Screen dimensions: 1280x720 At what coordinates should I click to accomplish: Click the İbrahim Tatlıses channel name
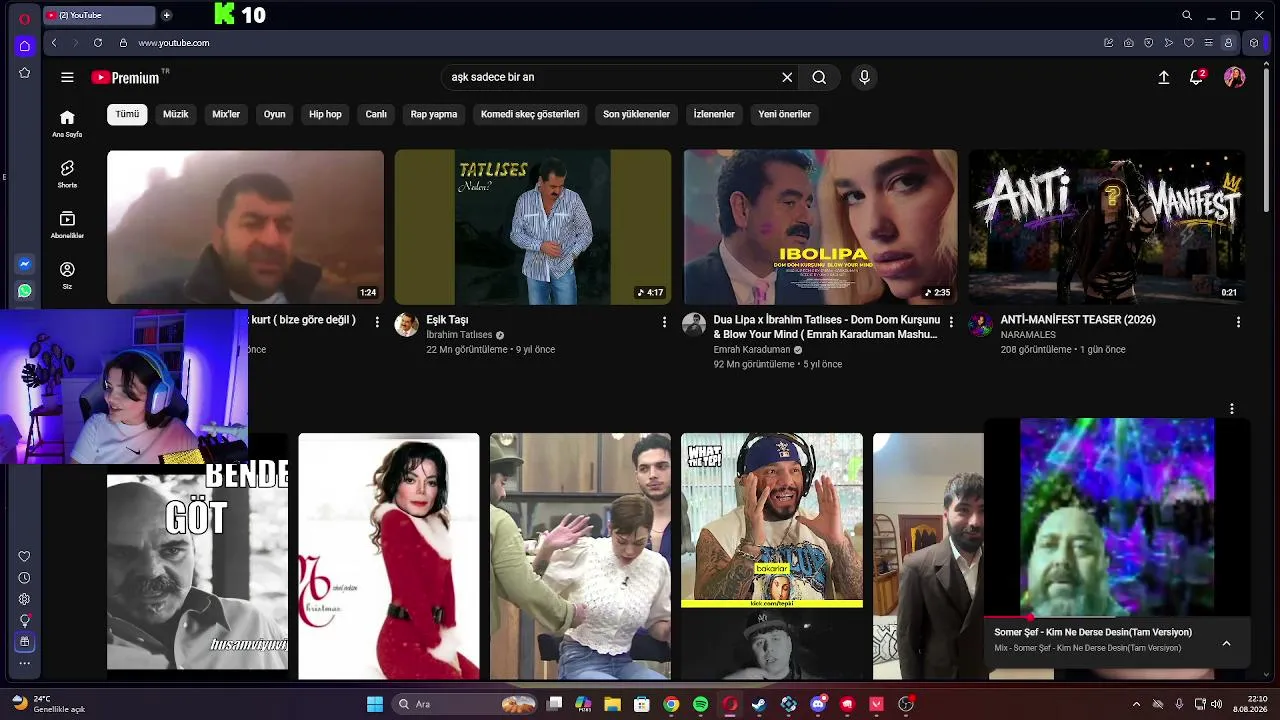tap(459, 335)
